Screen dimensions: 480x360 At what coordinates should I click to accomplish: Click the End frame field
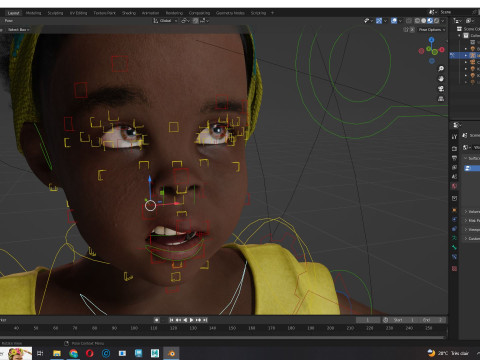click(x=432, y=320)
